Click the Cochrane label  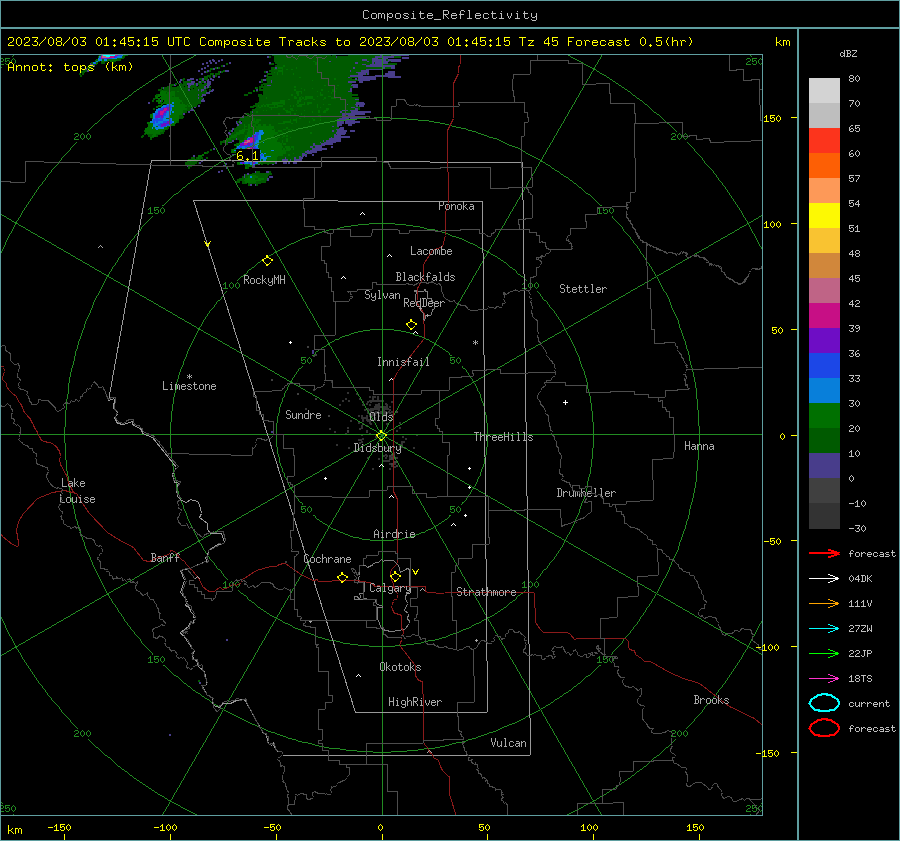tap(327, 559)
